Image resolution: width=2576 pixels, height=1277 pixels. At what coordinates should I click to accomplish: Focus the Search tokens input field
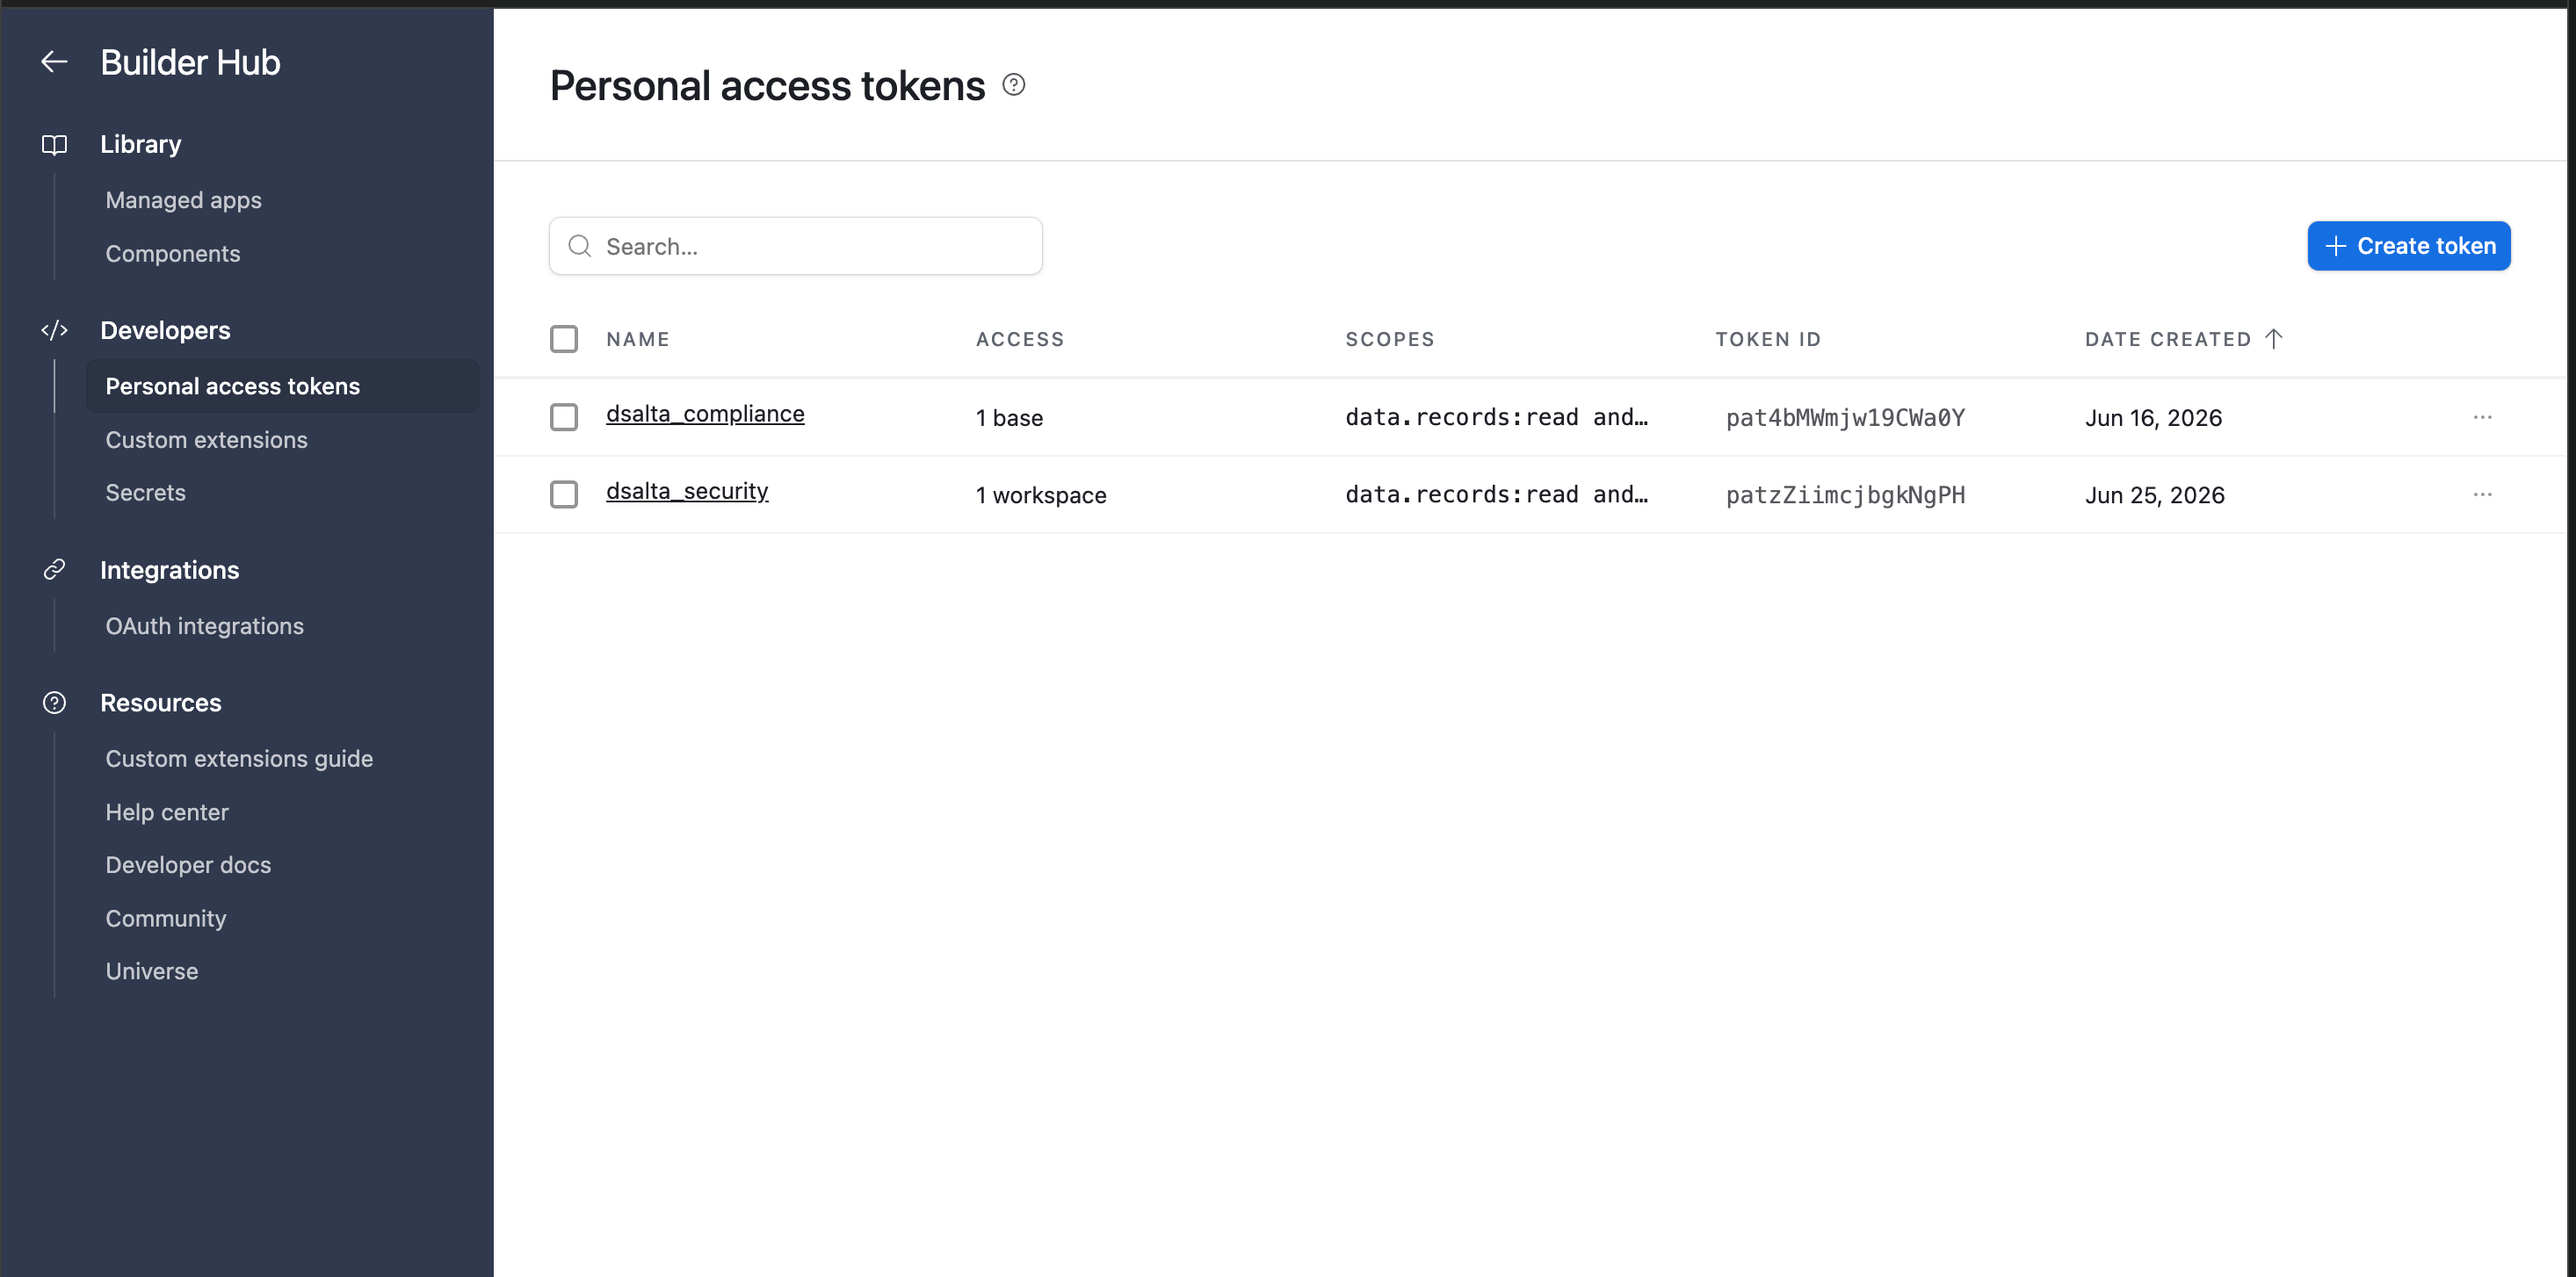click(795, 246)
